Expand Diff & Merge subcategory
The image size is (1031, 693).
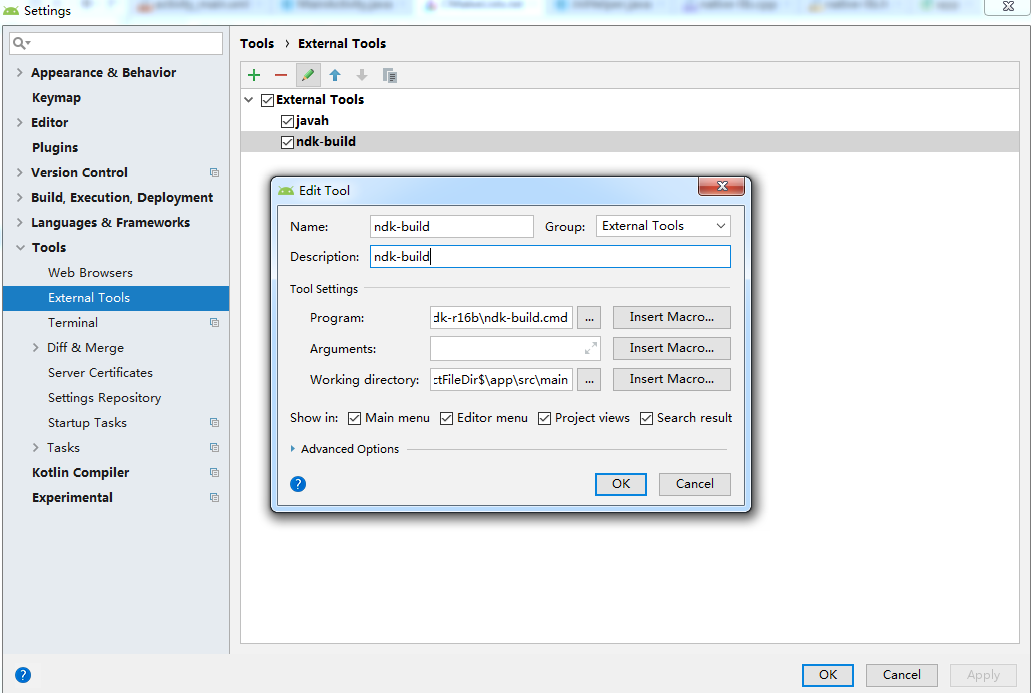[36, 347]
